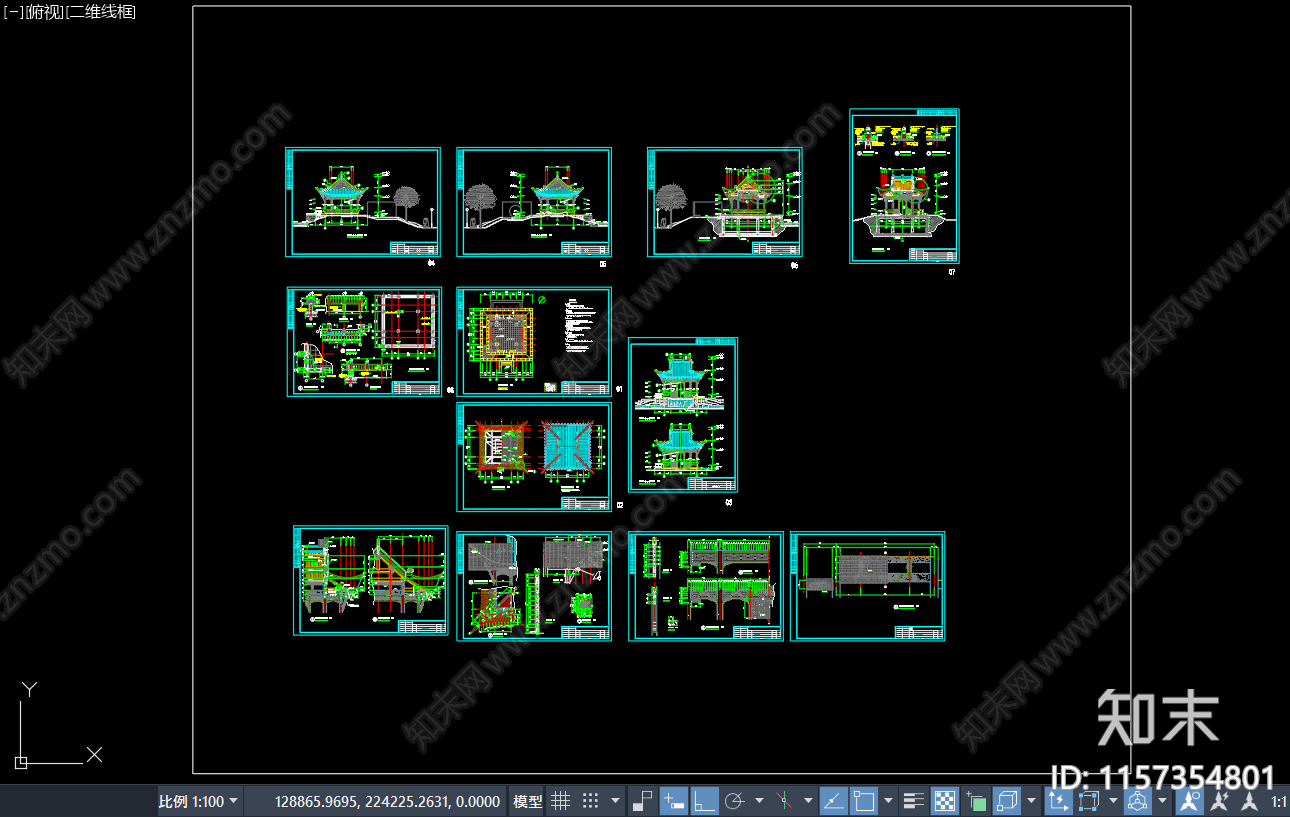Open selection filtering dropdown arrow
The width and height of the screenshot is (1290, 817).
point(1113,801)
